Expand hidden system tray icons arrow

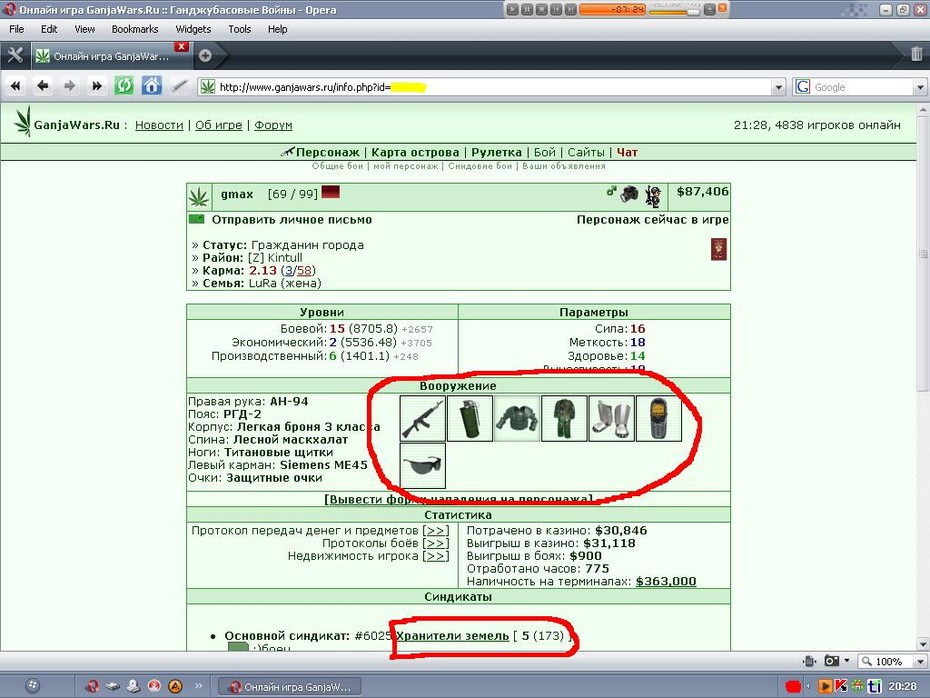(x=807, y=686)
